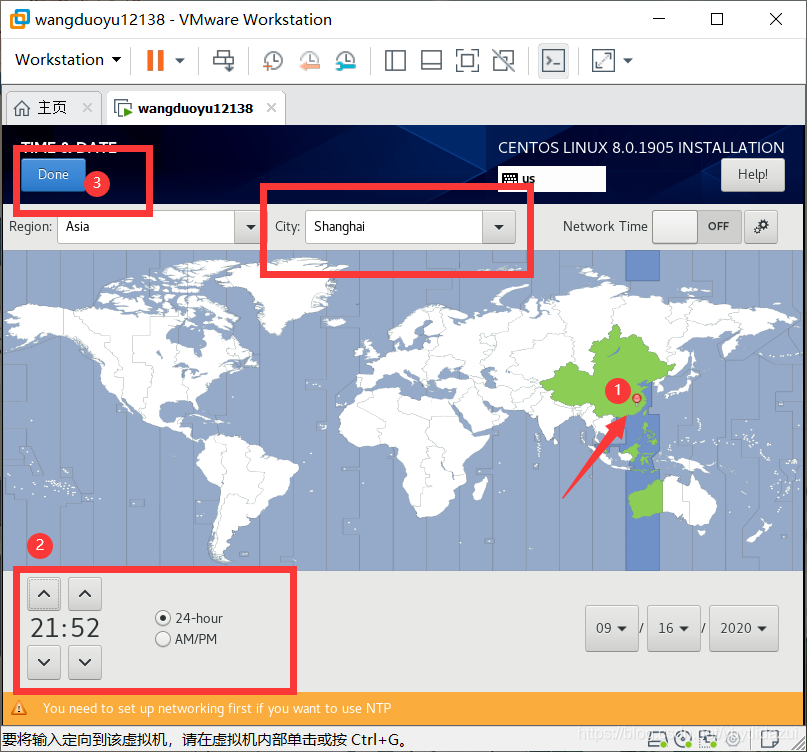The image size is (807, 752).
Task: Open the year dropdown showing 2020
Action: point(744,628)
